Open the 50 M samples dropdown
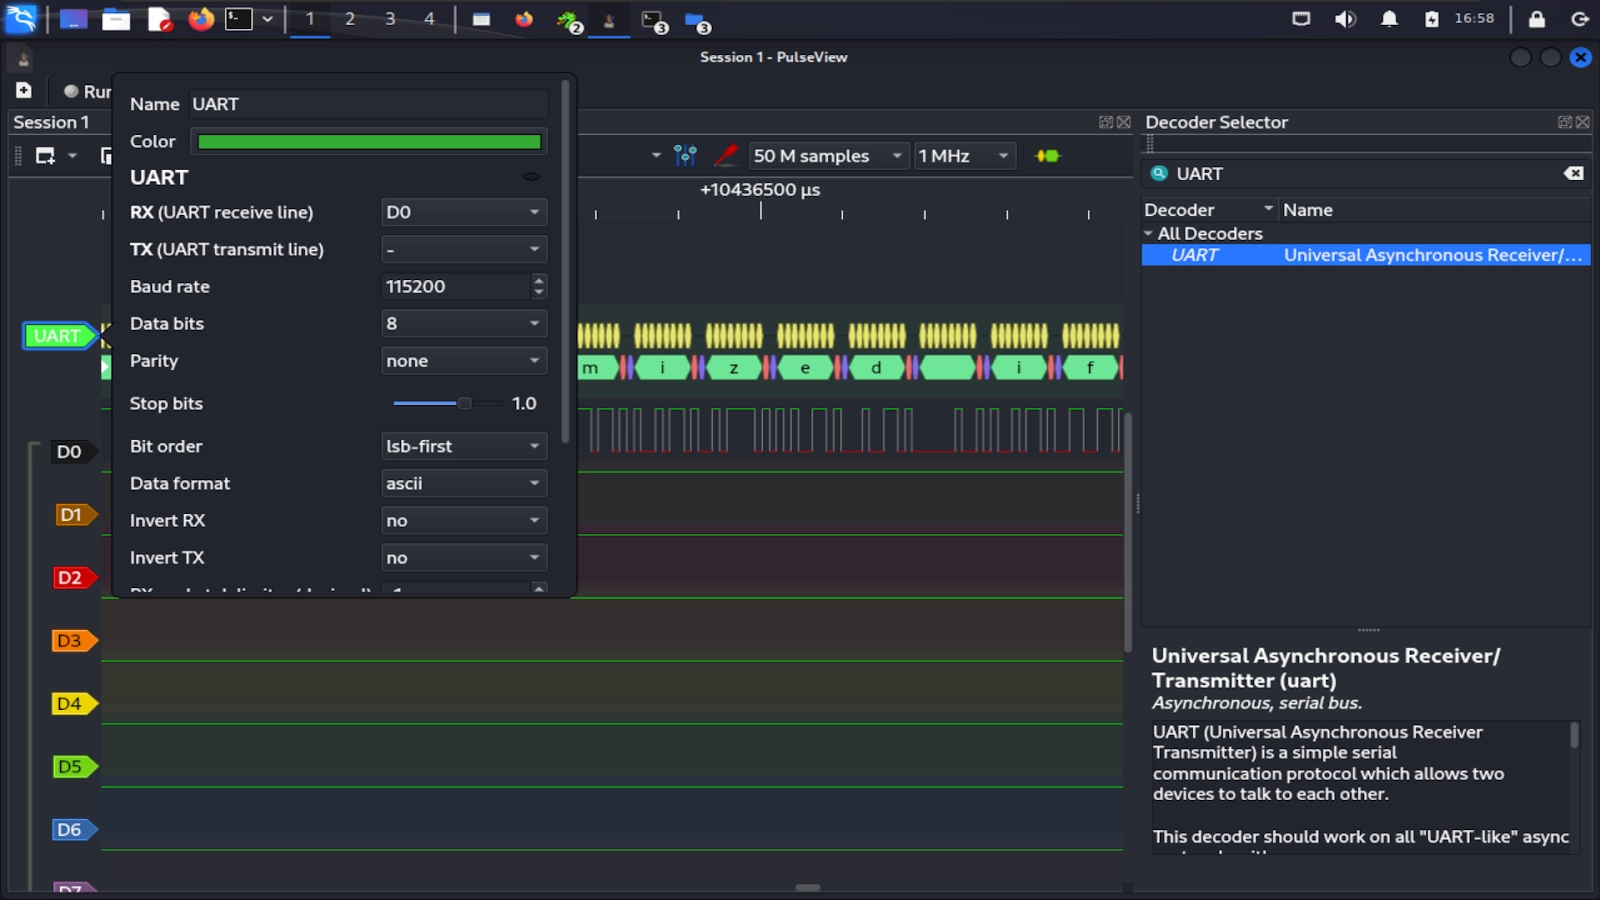1600x900 pixels. pyautogui.click(x=828, y=156)
